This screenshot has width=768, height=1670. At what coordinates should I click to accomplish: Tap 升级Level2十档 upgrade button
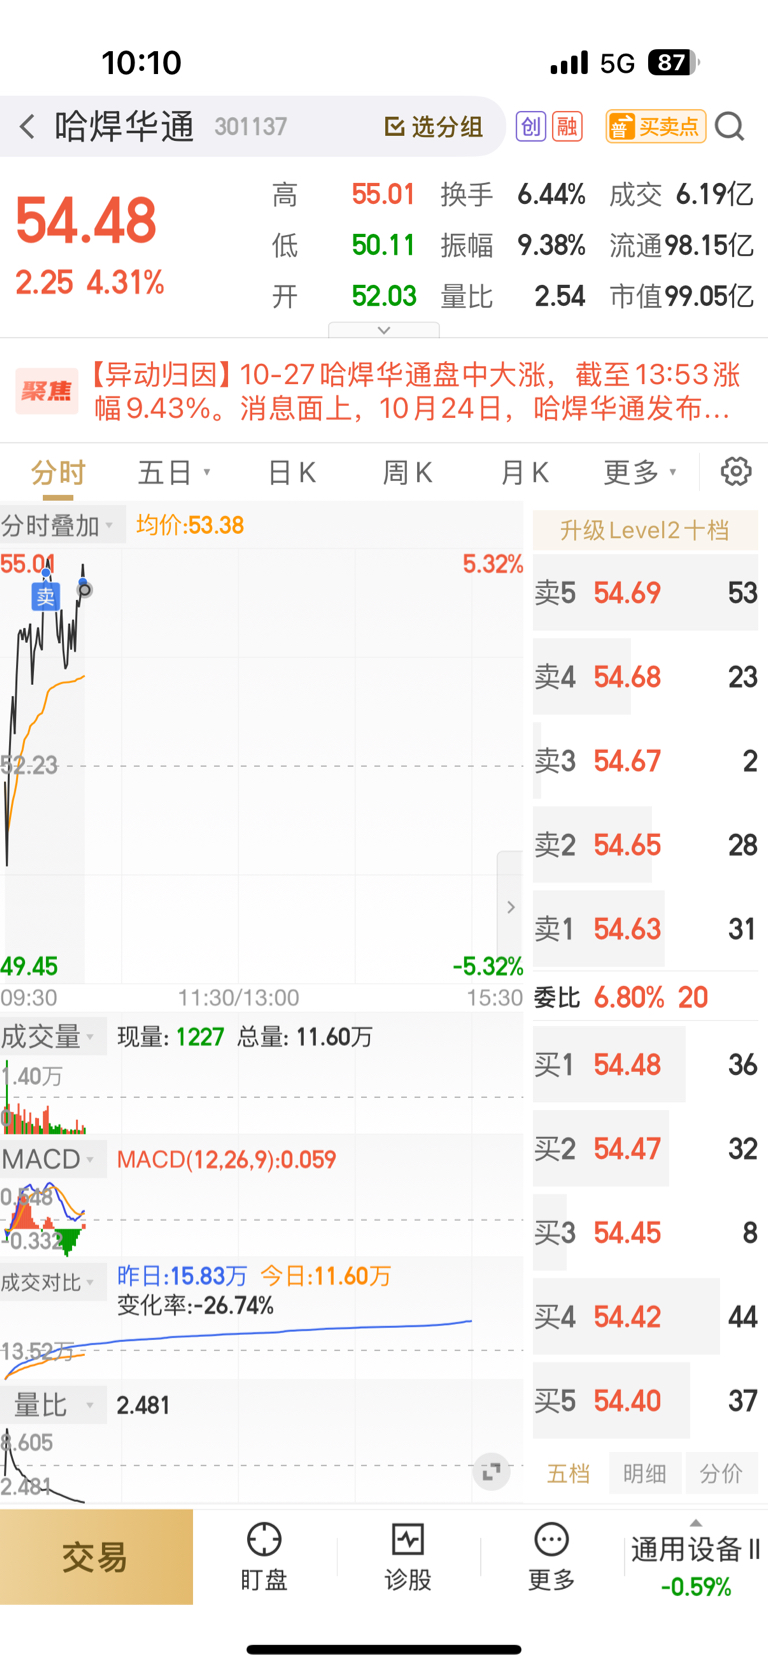click(645, 530)
